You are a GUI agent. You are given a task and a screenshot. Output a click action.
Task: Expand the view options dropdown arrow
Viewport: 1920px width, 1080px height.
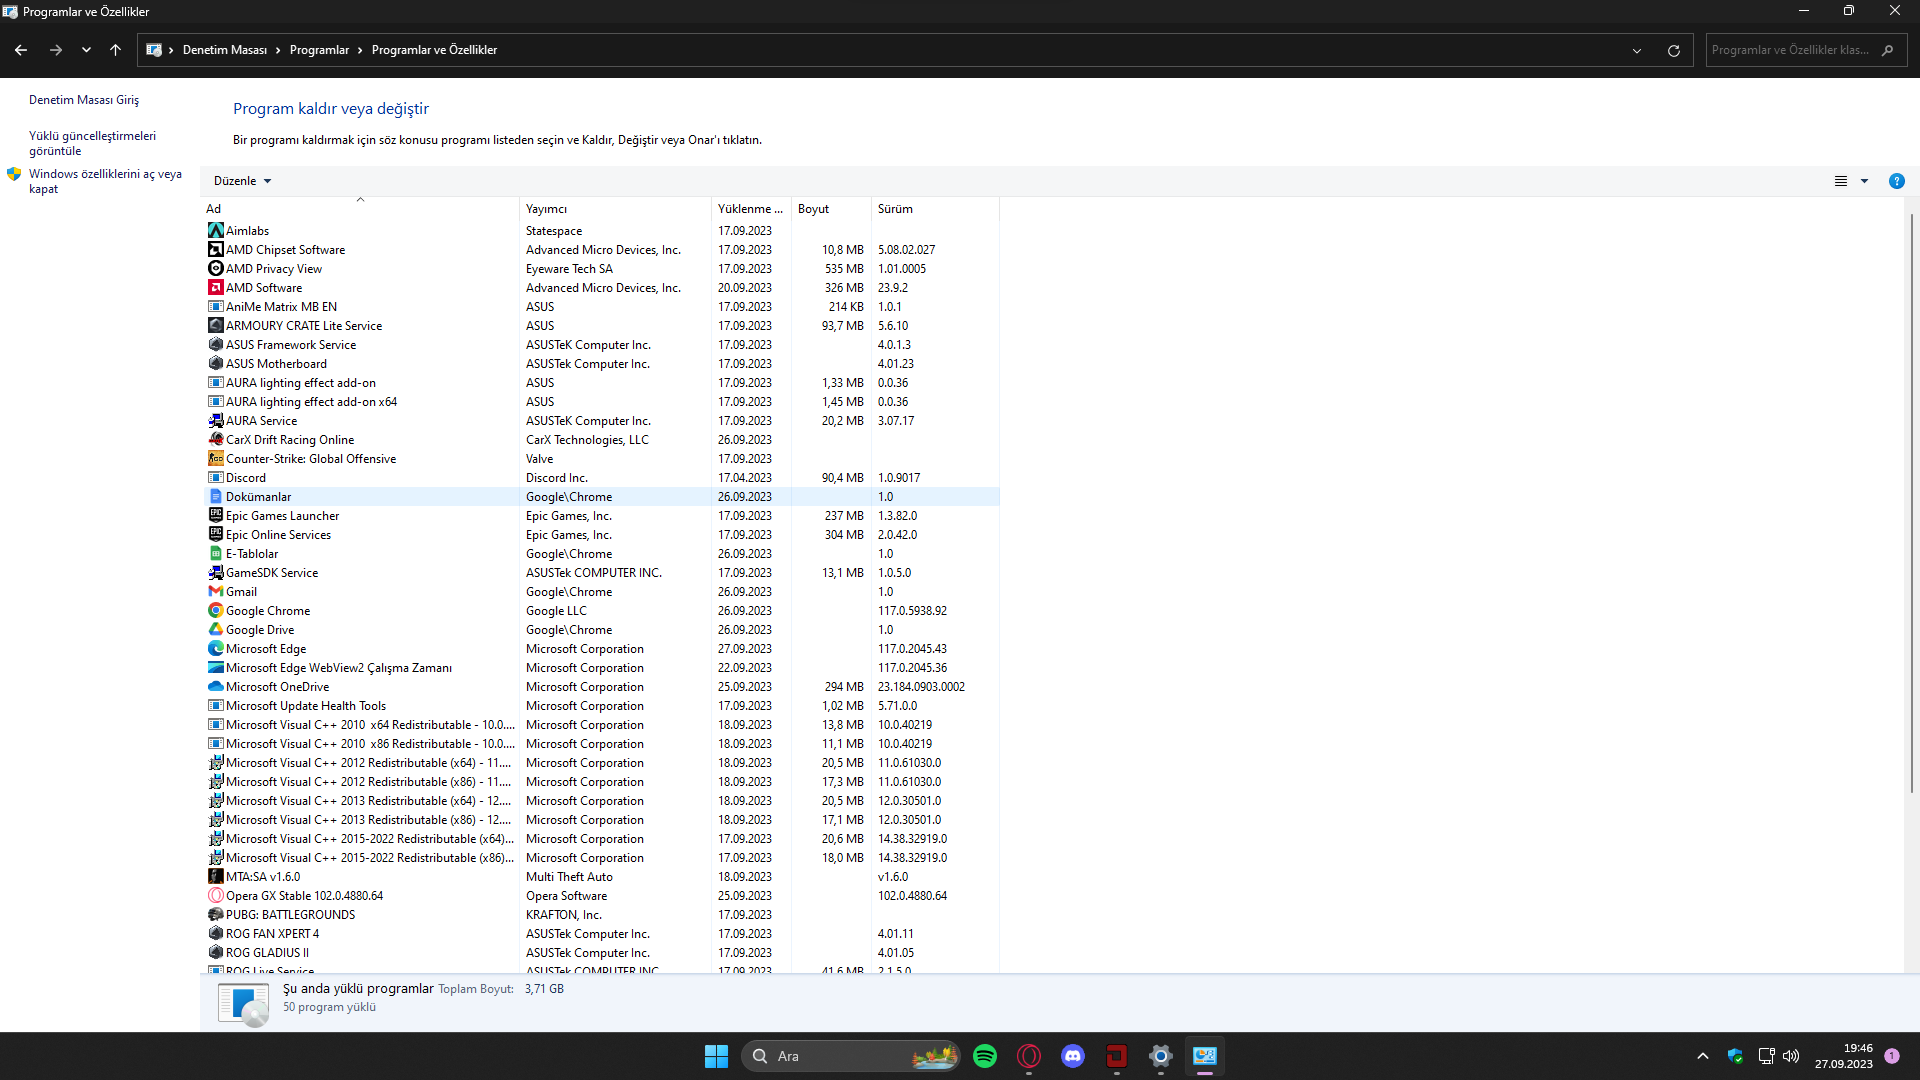pos(1864,181)
